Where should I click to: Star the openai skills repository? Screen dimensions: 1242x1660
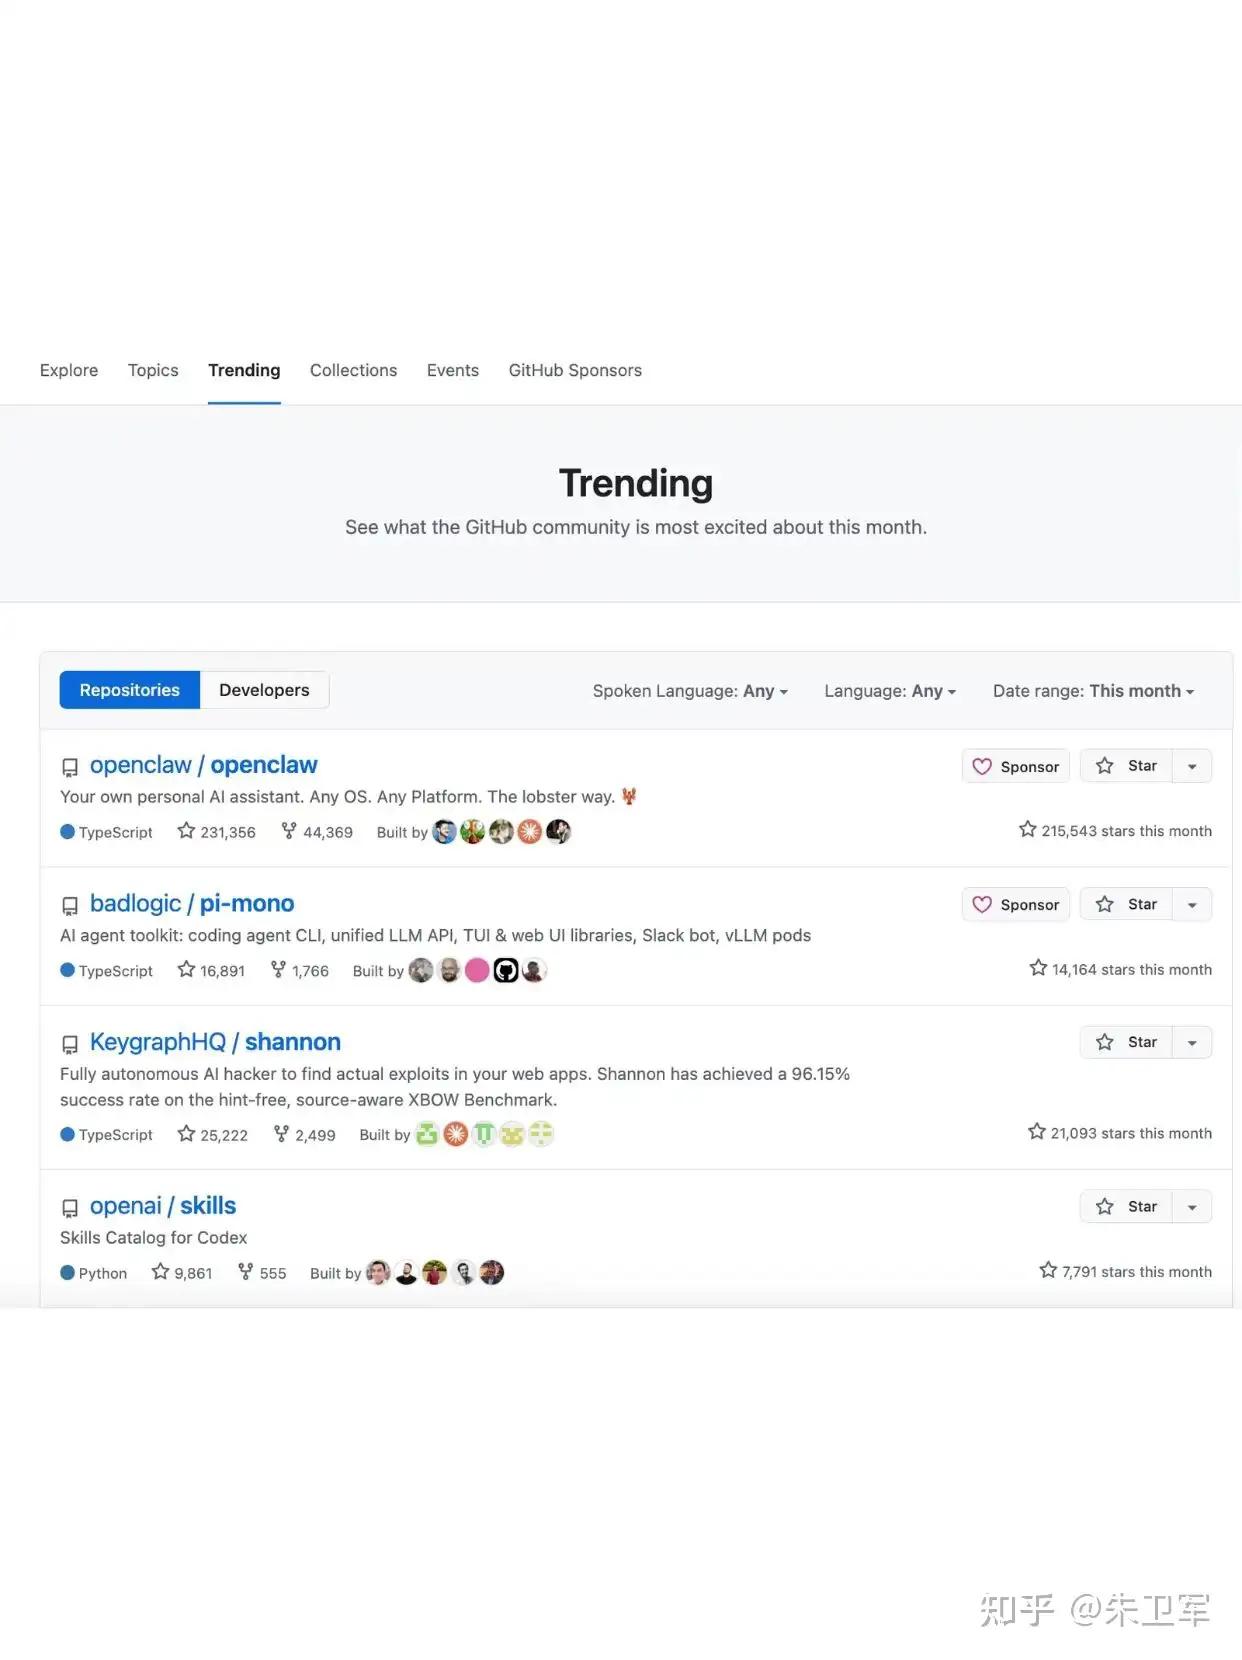tap(1126, 1206)
